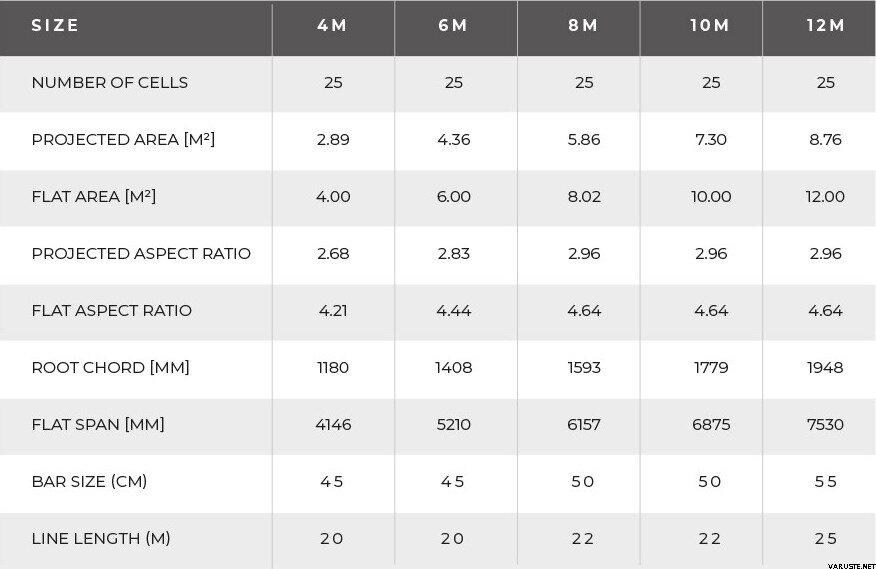Click the FLAT ASPECT RATIO label
876x569 pixels.
tap(111, 311)
